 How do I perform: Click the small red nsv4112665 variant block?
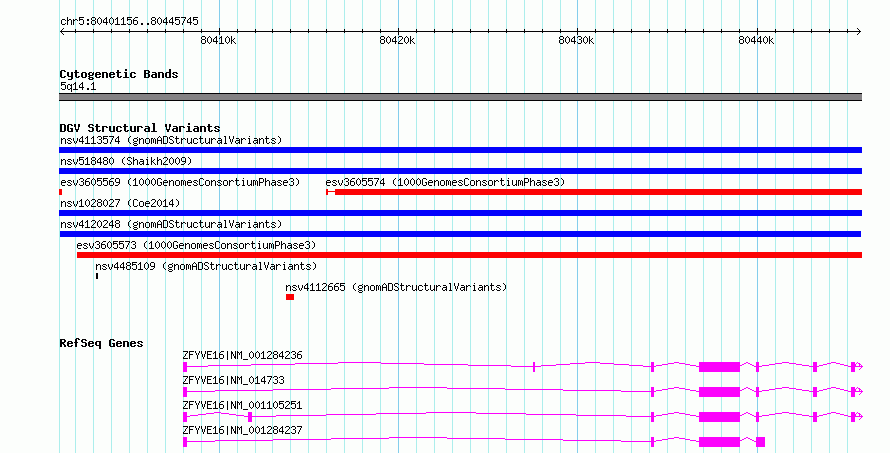(x=290, y=297)
